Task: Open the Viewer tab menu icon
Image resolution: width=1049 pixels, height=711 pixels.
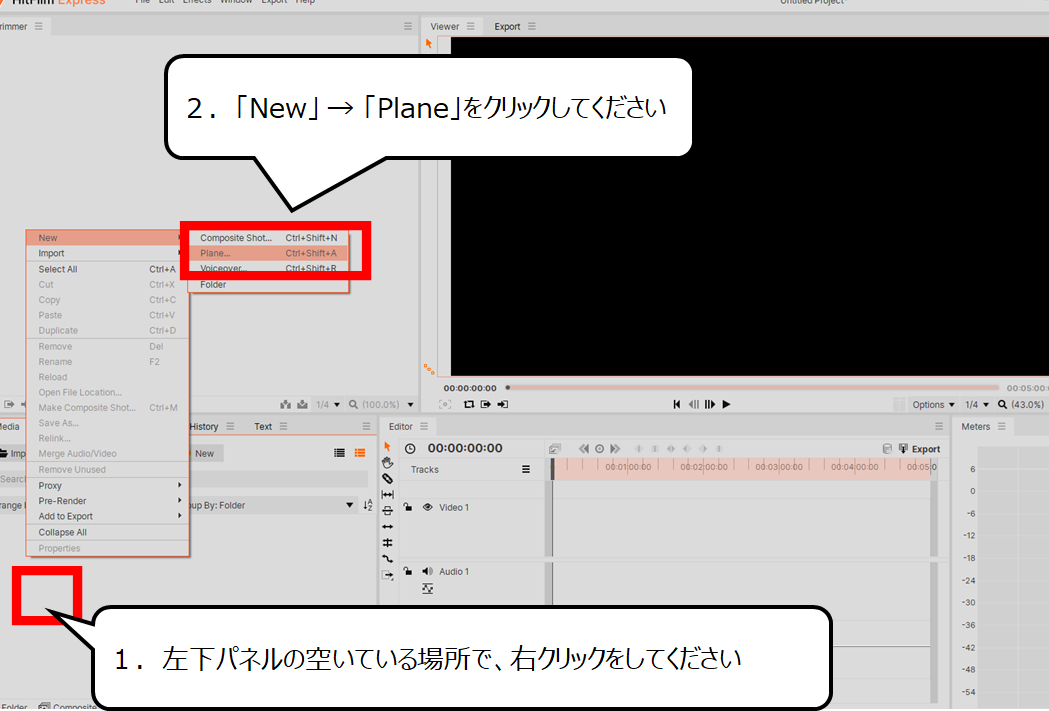Action: [471, 26]
